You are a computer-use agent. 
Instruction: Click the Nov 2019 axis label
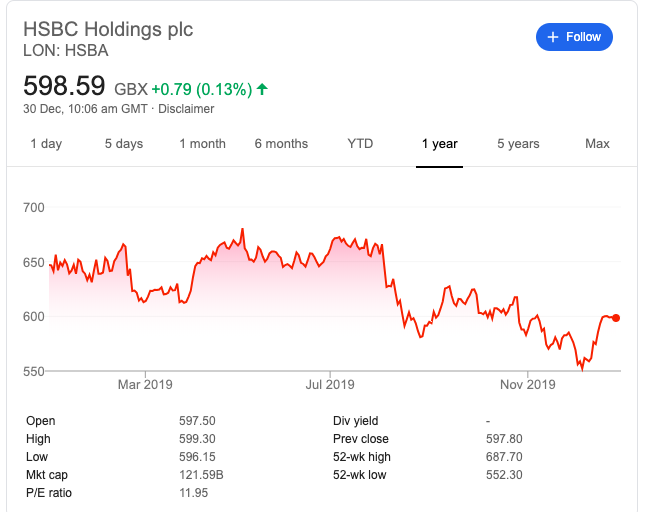coord(527,384)
